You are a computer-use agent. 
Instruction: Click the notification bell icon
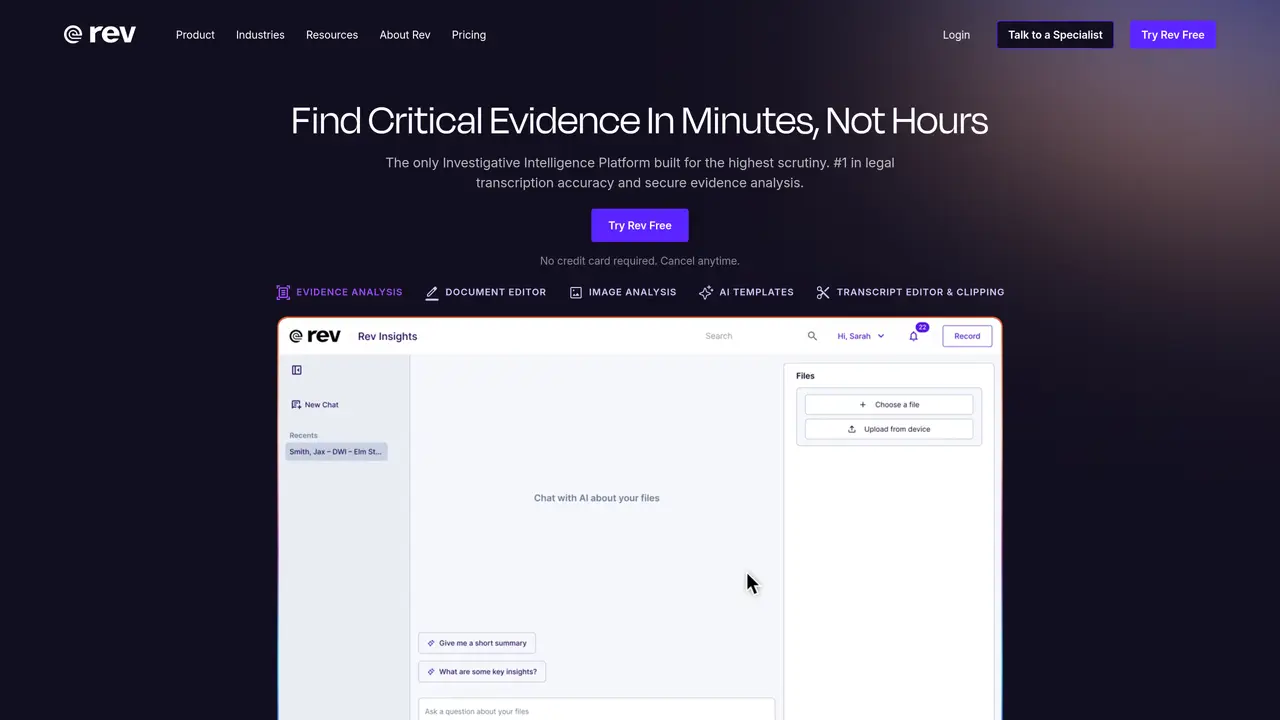(x=913, y=336)
